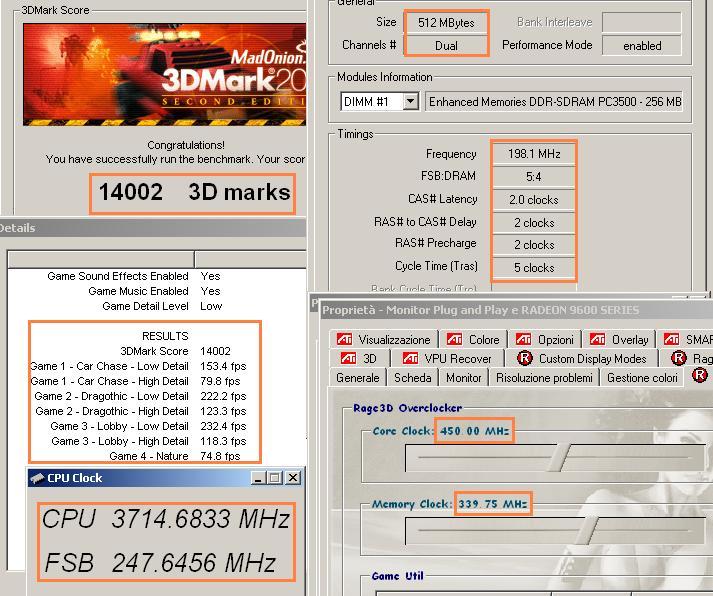Click ATI logo icon on VPU Recover tab
The image size is (713, 596).
(410, 358)
